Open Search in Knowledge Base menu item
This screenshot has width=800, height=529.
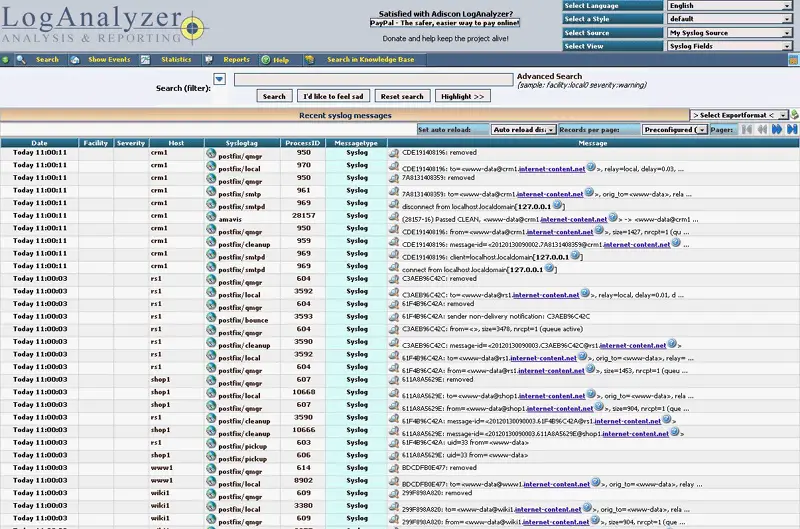pyautogui.click(x=370, y=60)
